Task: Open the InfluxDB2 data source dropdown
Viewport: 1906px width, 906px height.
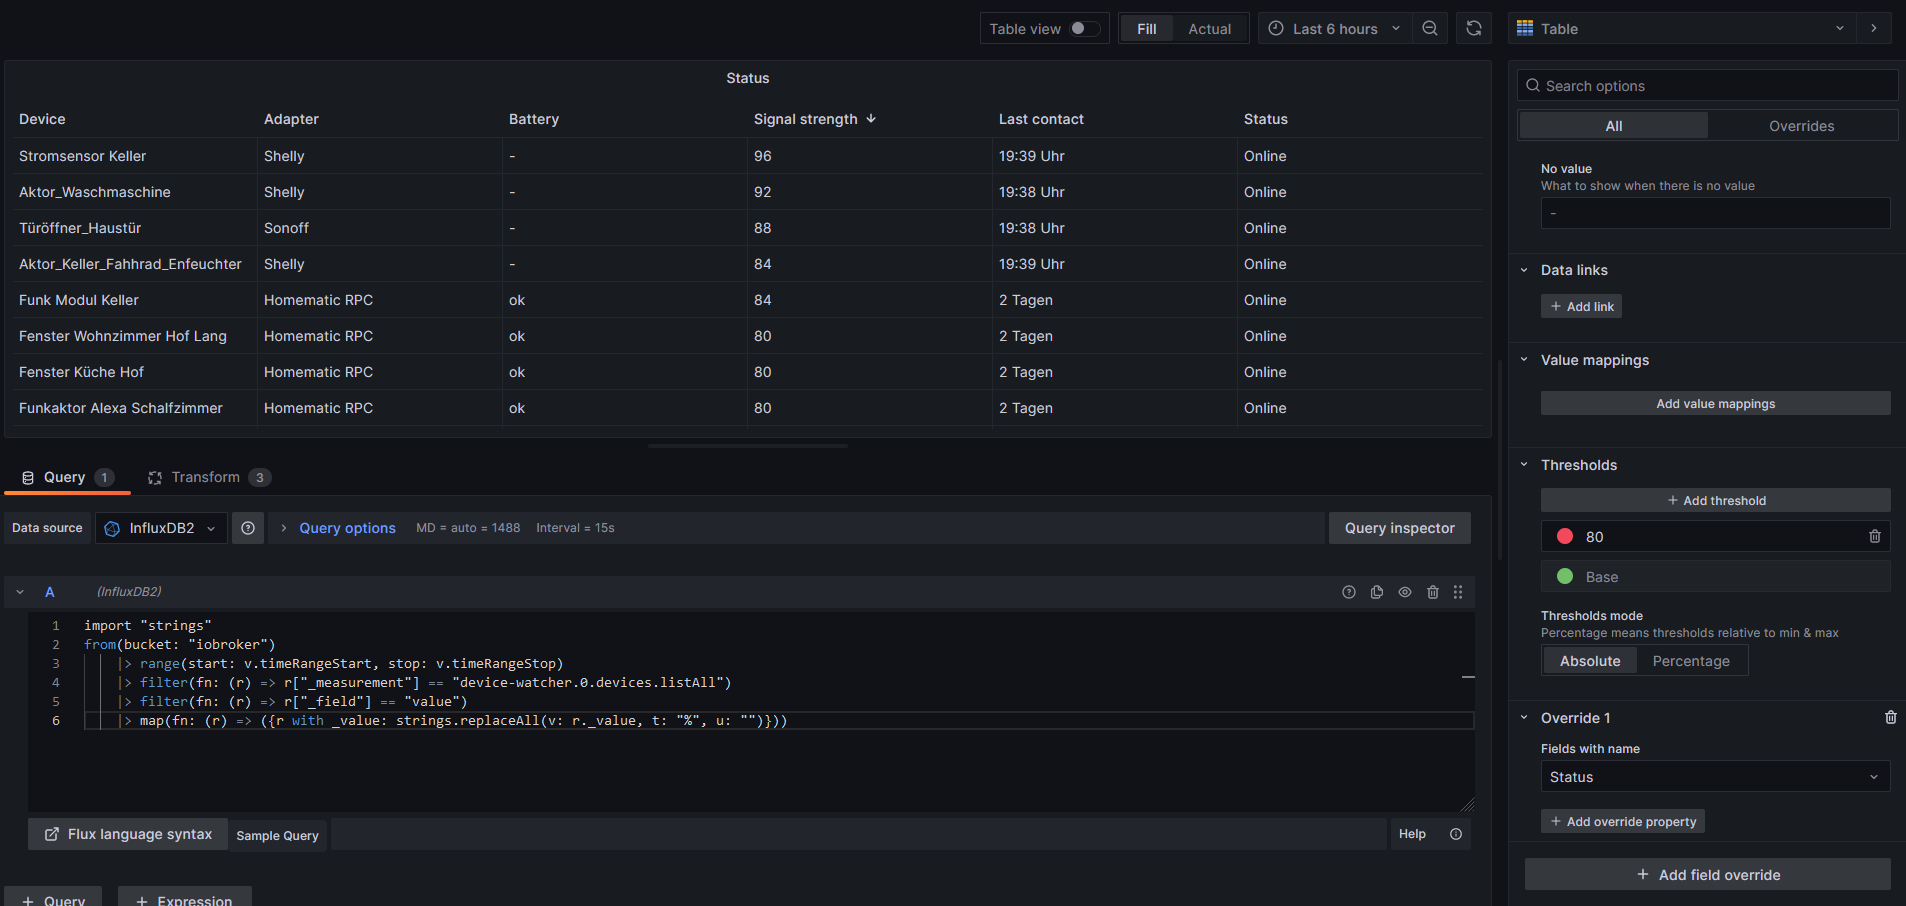Action: [162, 528]
